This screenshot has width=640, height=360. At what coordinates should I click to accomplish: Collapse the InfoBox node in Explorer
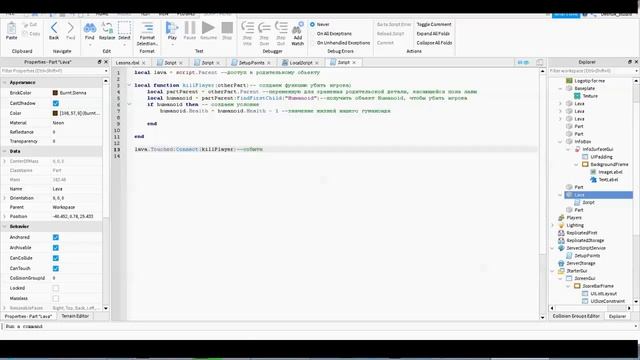point(560,142)
